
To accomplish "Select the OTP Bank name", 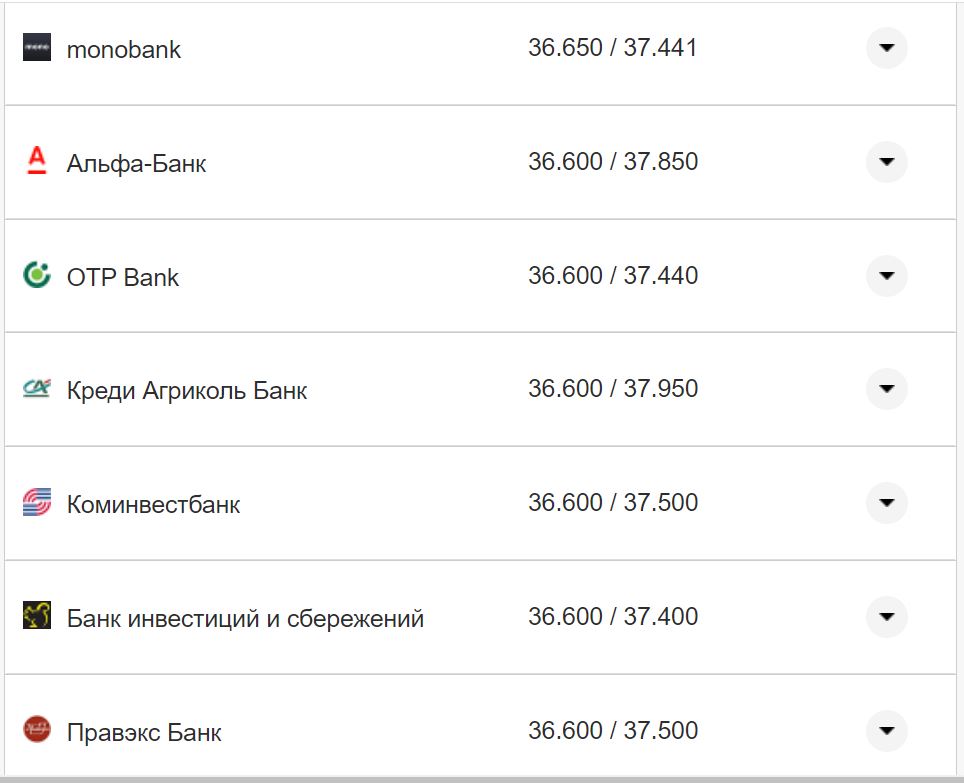I will click(122, 277).
